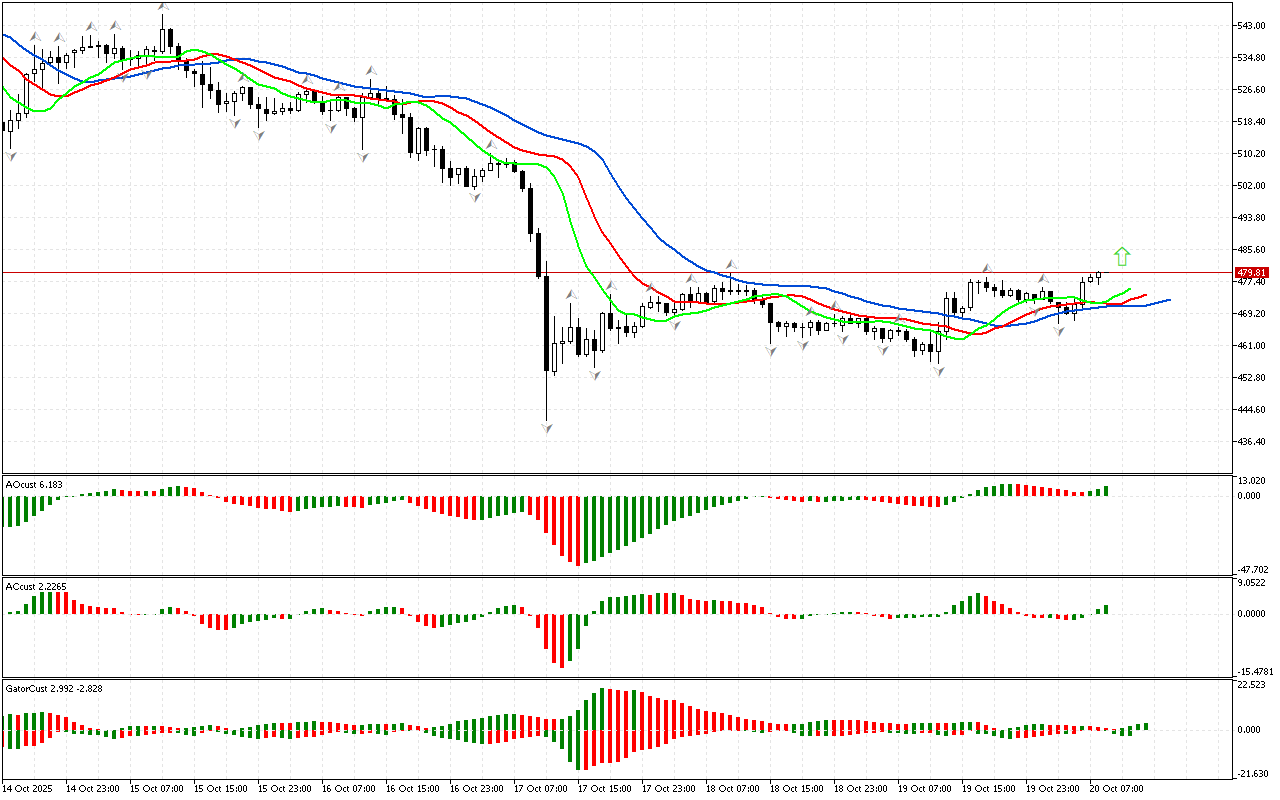
Task: Click the red horizontal price level line
Action: click(x=300, y=272)
